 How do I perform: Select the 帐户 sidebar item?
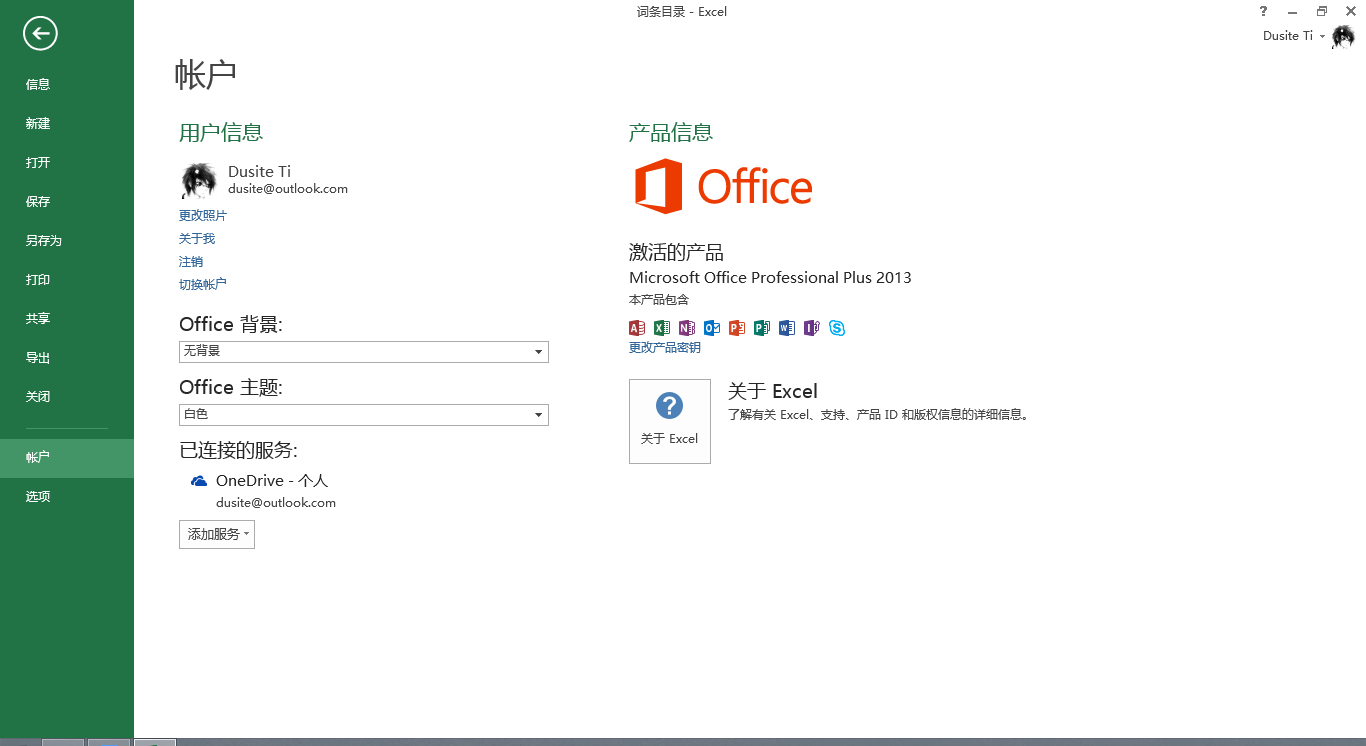(x=67, y=458)
